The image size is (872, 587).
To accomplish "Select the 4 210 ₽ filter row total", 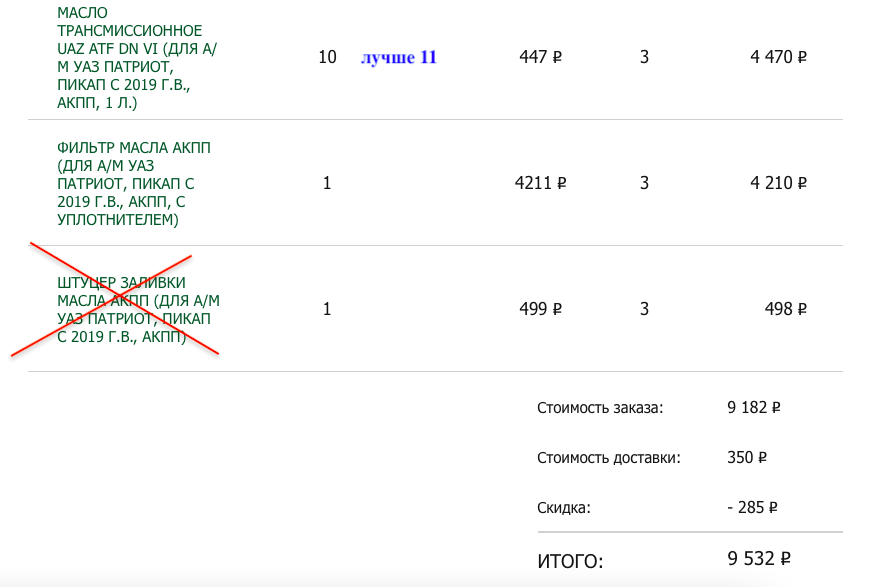I will tap(778, 183).
